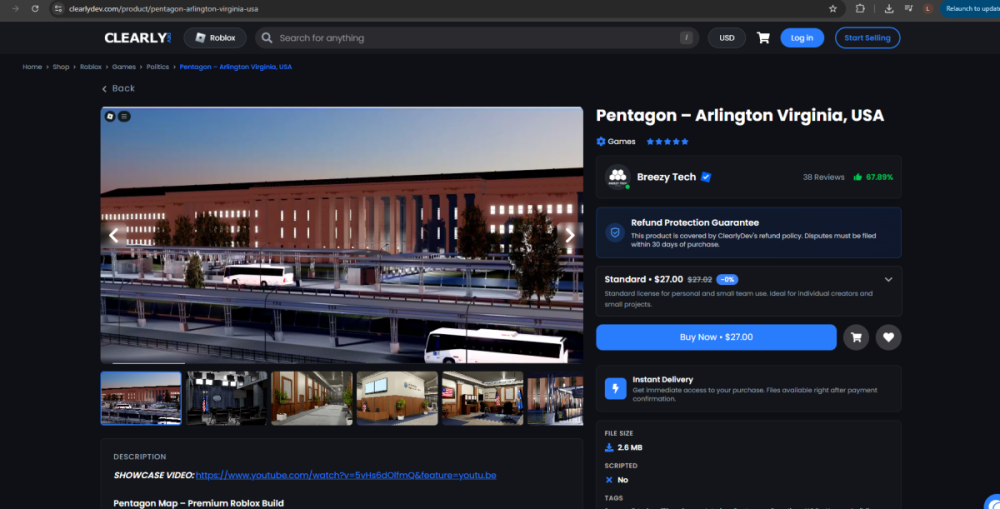Viewport: 1000px width, 509px height.
Task: Open browser downloads icon
Action: pyautogui.click(x=889, y=9)
